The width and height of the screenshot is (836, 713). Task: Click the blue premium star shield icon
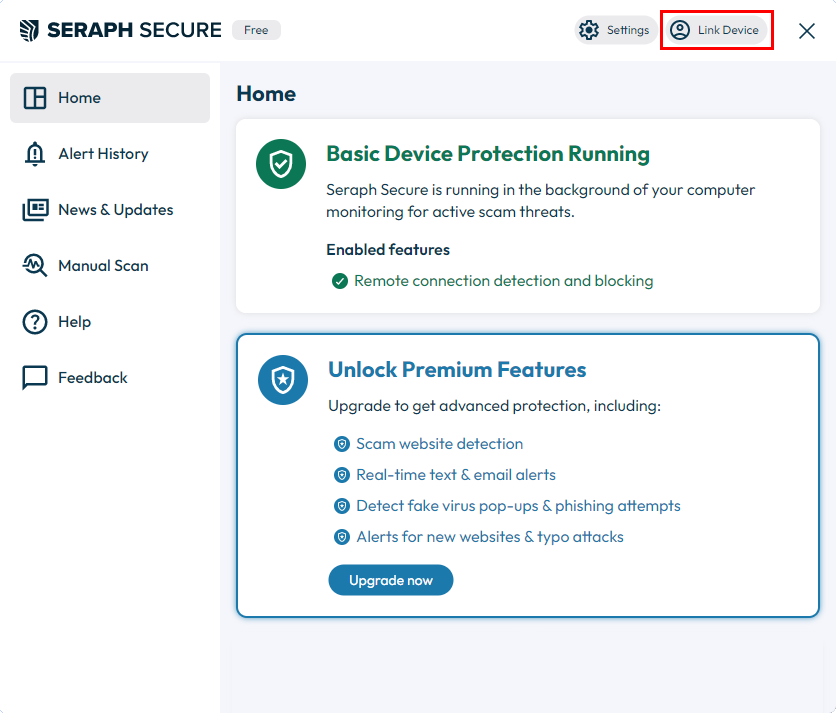(283, 380)
